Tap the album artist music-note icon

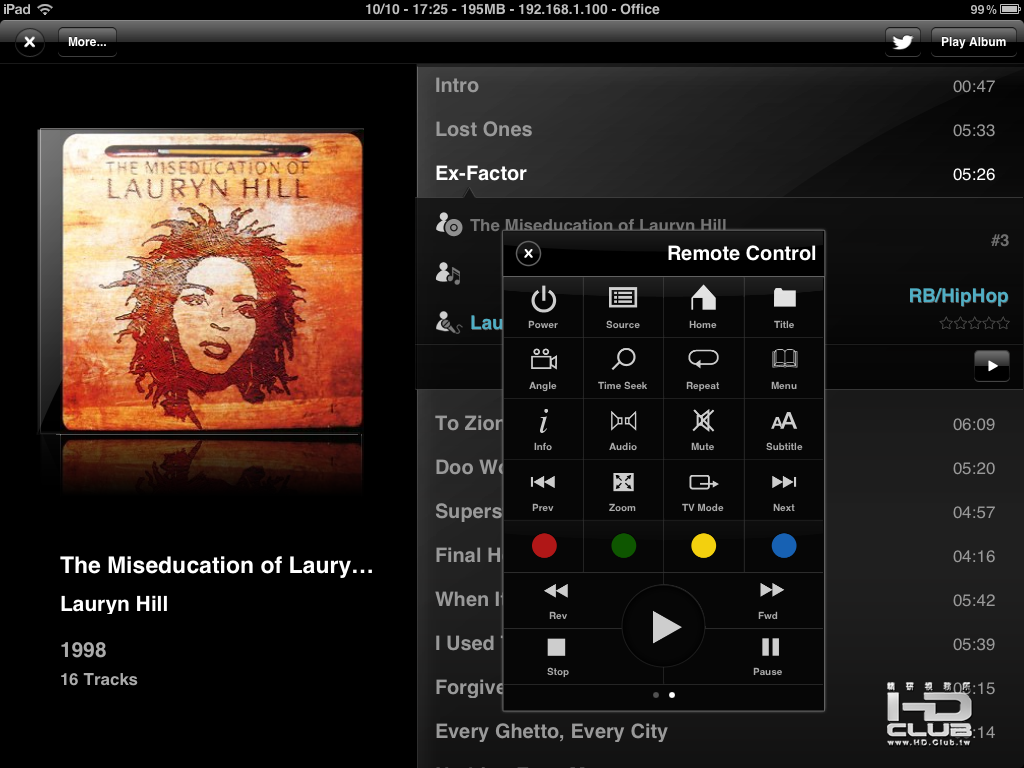tap(448, 273)
